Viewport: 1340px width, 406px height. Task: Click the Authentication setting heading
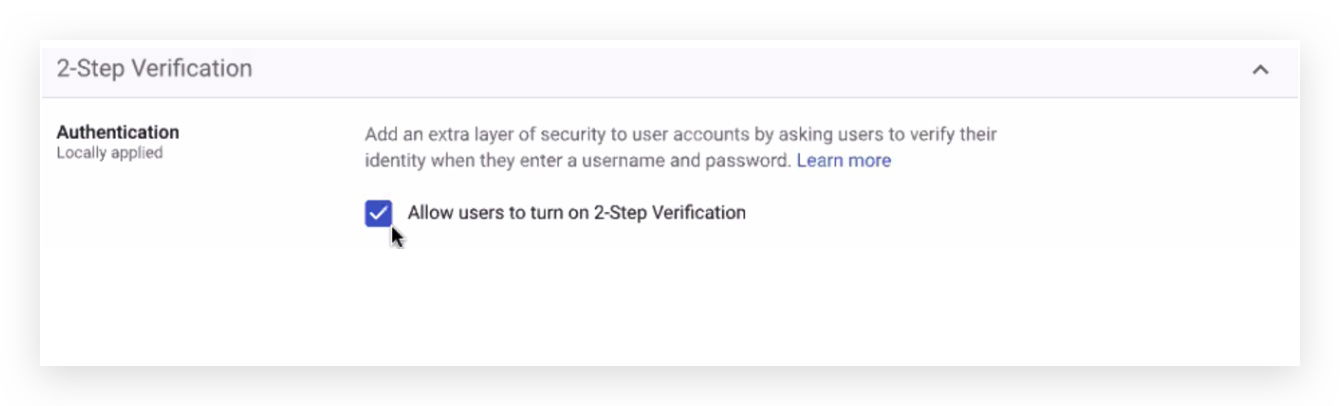tap(118, 132)
